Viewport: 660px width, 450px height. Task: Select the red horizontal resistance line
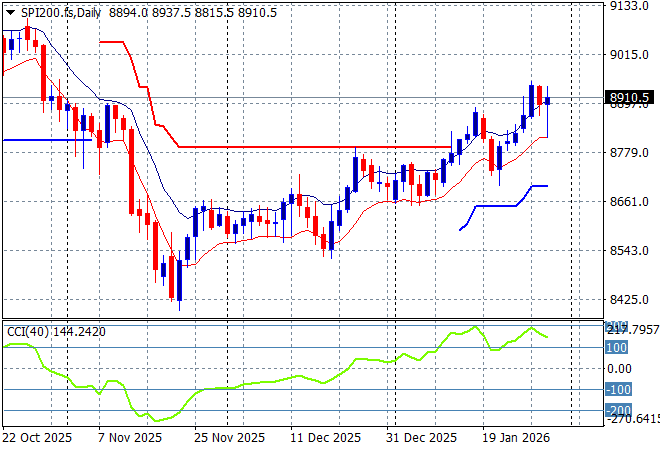(x=315, y=147)
